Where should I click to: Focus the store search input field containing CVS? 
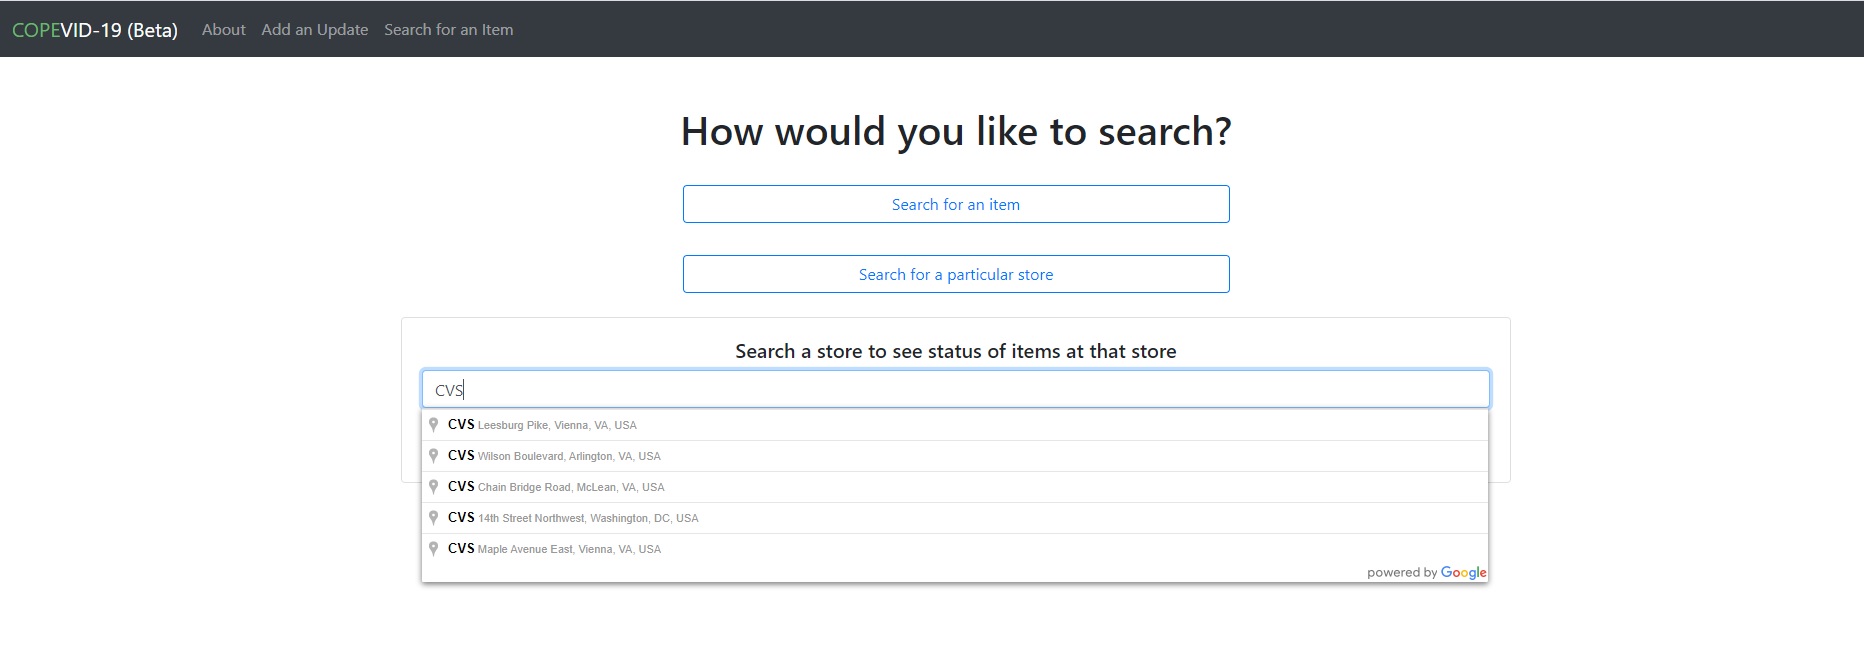[x=956, y=389]
